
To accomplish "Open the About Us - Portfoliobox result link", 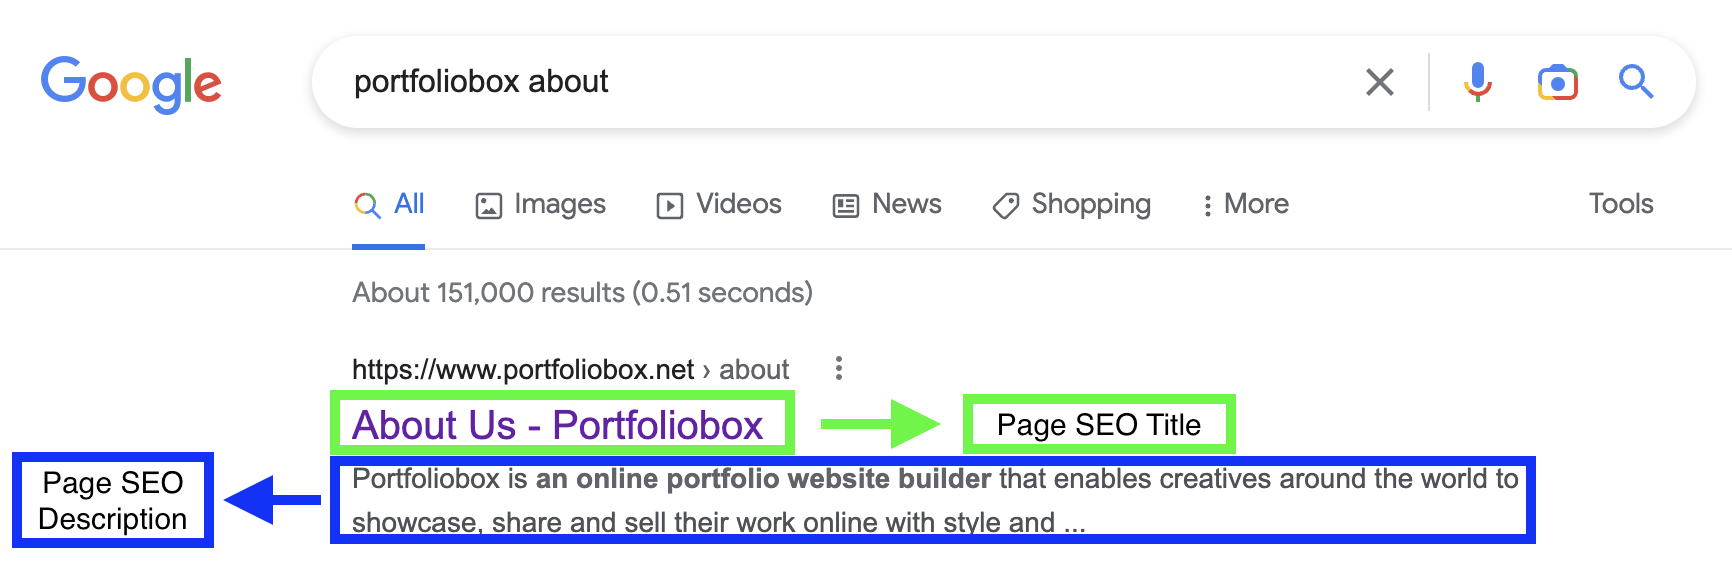I will 557,425.
